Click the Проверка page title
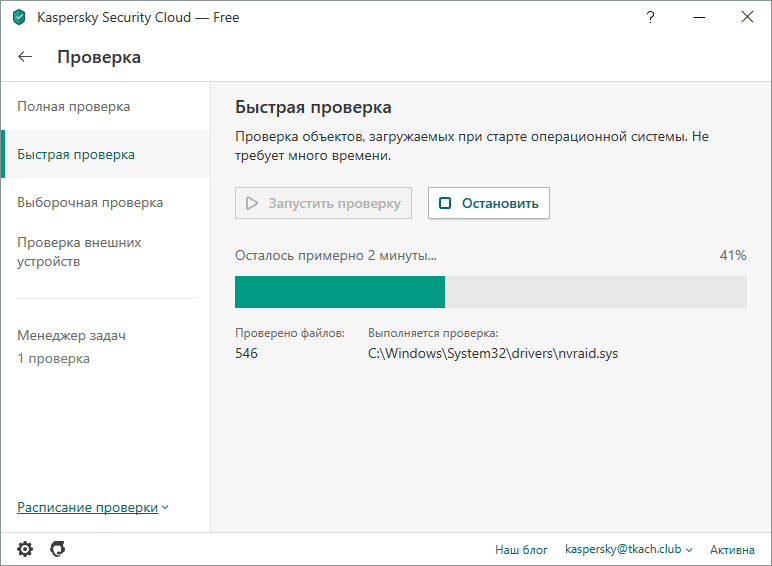The width and height of the screenshot is (772, 566). tap(99, 57)
